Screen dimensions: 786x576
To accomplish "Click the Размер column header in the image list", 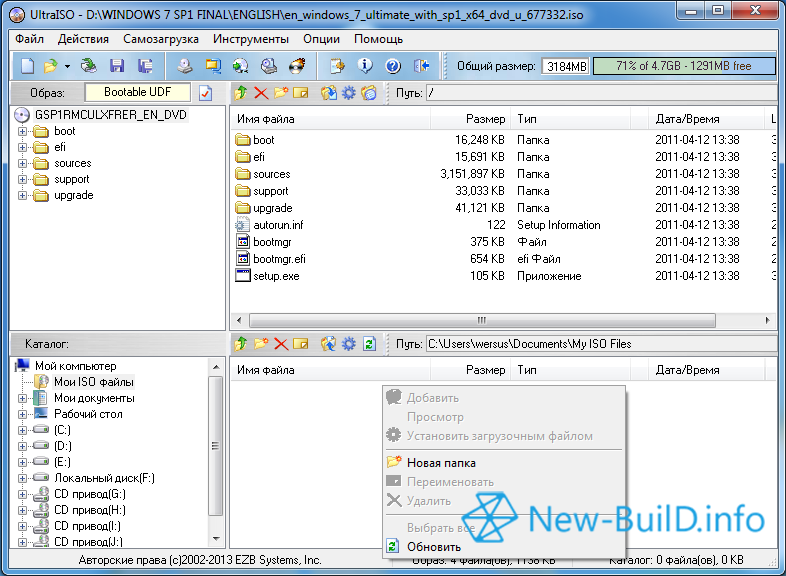I will [485, 119].
